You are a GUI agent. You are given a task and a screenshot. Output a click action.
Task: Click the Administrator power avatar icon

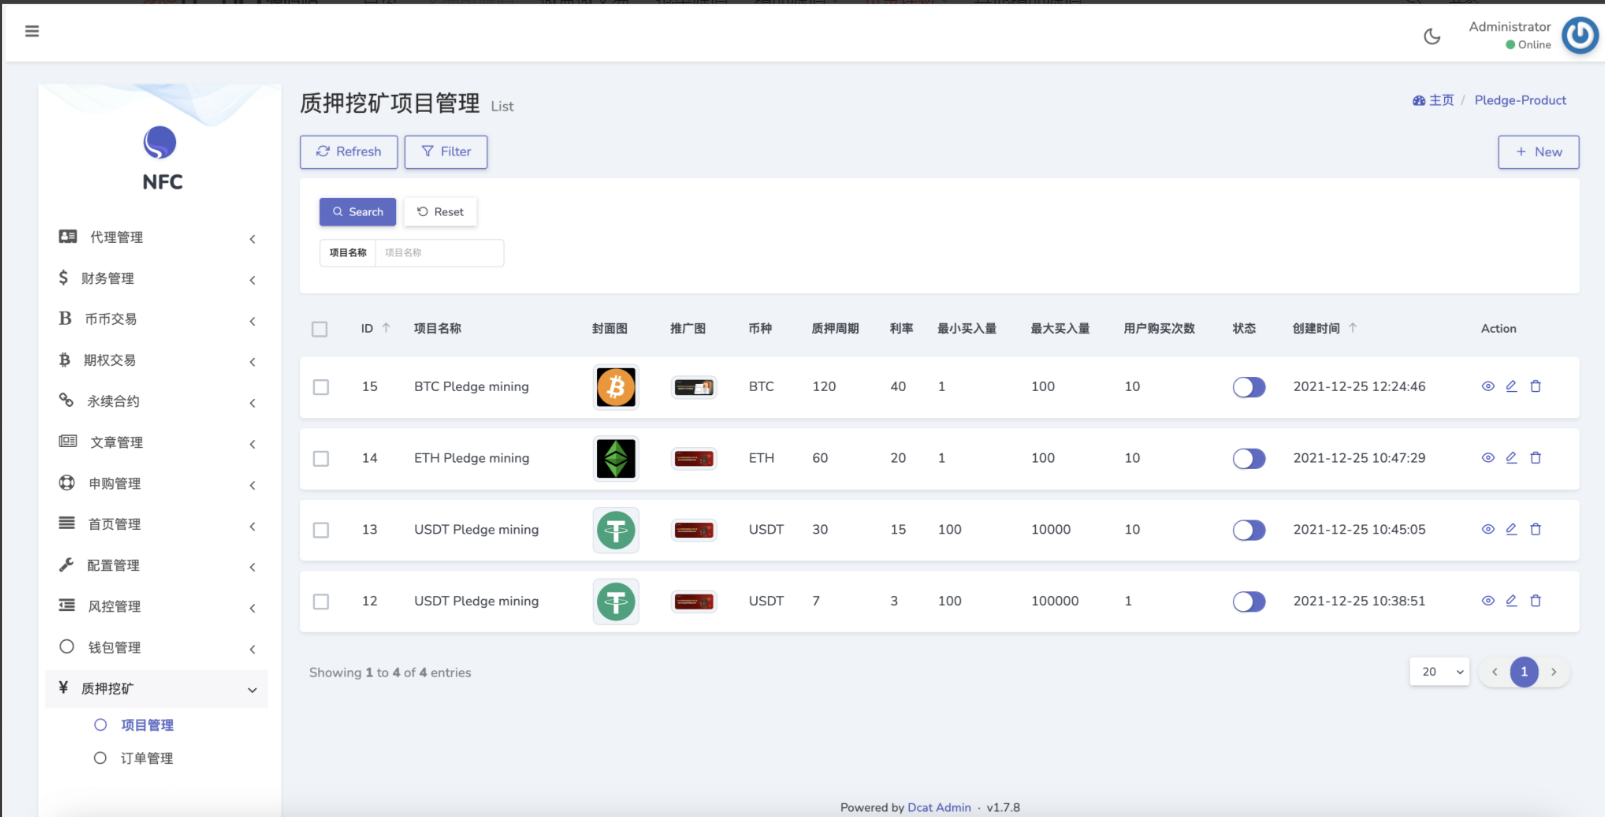(1580, 36)
